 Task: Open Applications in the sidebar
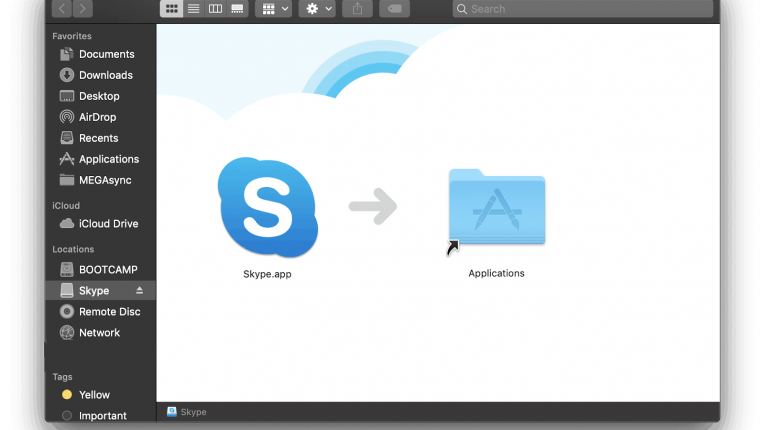[x=100, y=159]
